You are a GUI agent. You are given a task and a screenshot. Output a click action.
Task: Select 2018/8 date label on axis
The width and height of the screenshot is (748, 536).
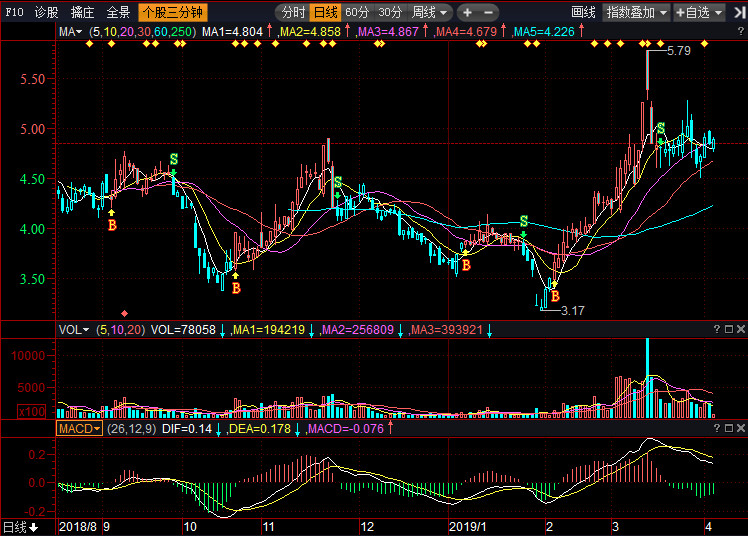(78, 527)
